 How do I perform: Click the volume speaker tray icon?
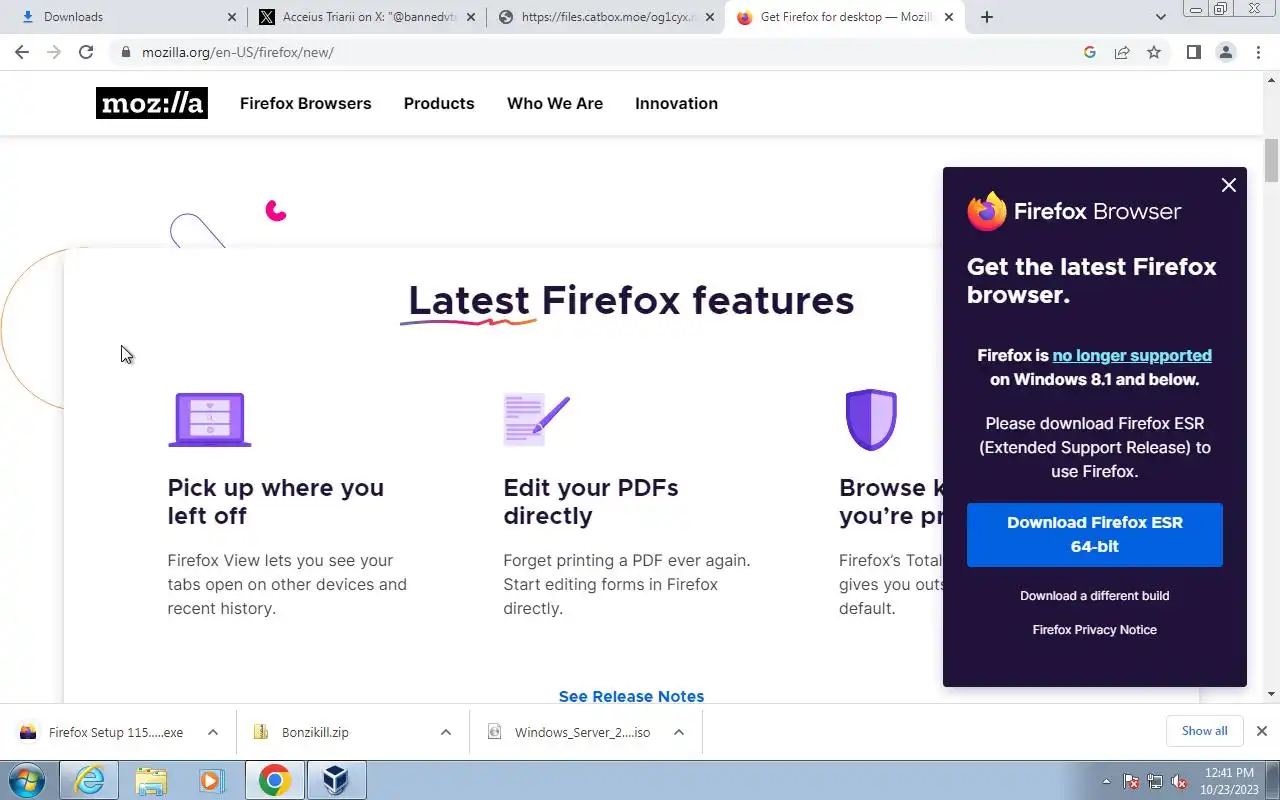(x=1180, y=781)
